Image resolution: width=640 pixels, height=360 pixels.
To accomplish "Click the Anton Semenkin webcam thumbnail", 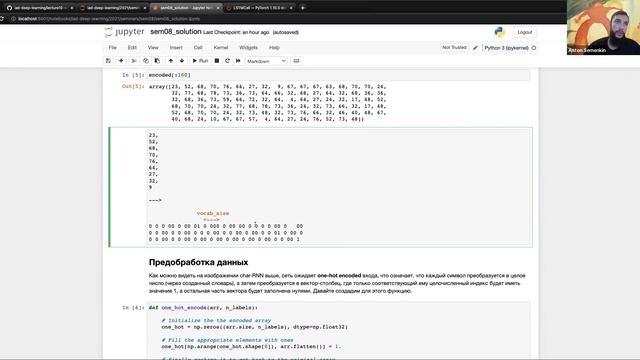I will coord(603,27).
